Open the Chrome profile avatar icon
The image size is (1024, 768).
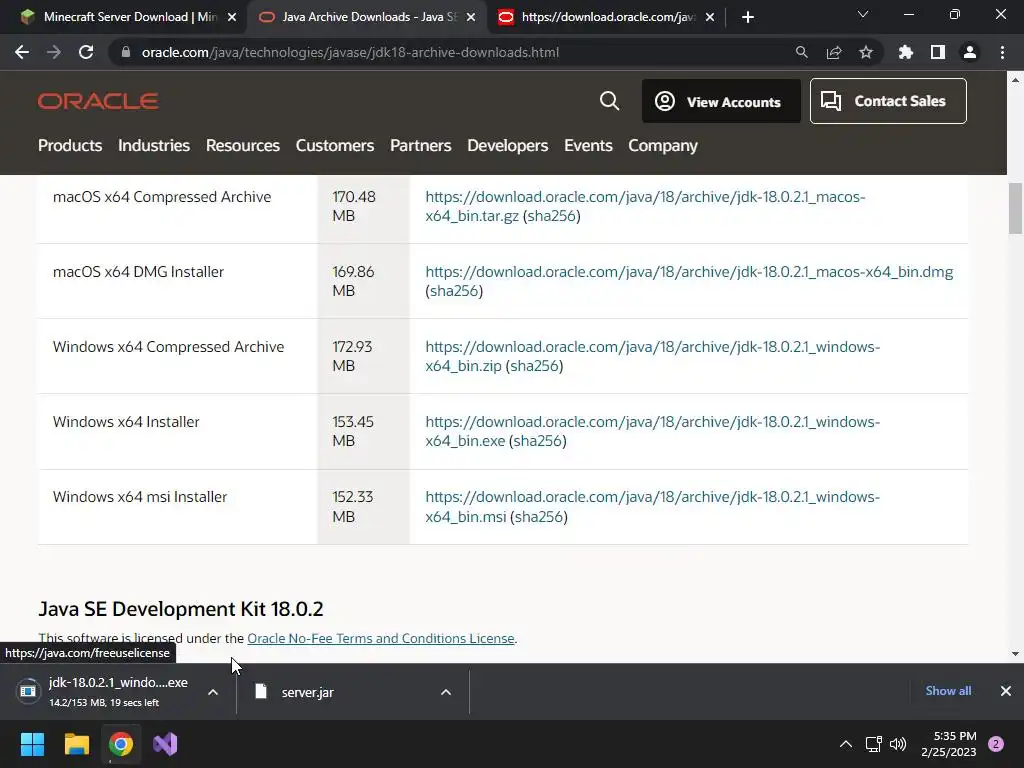[x=970, y=52]
